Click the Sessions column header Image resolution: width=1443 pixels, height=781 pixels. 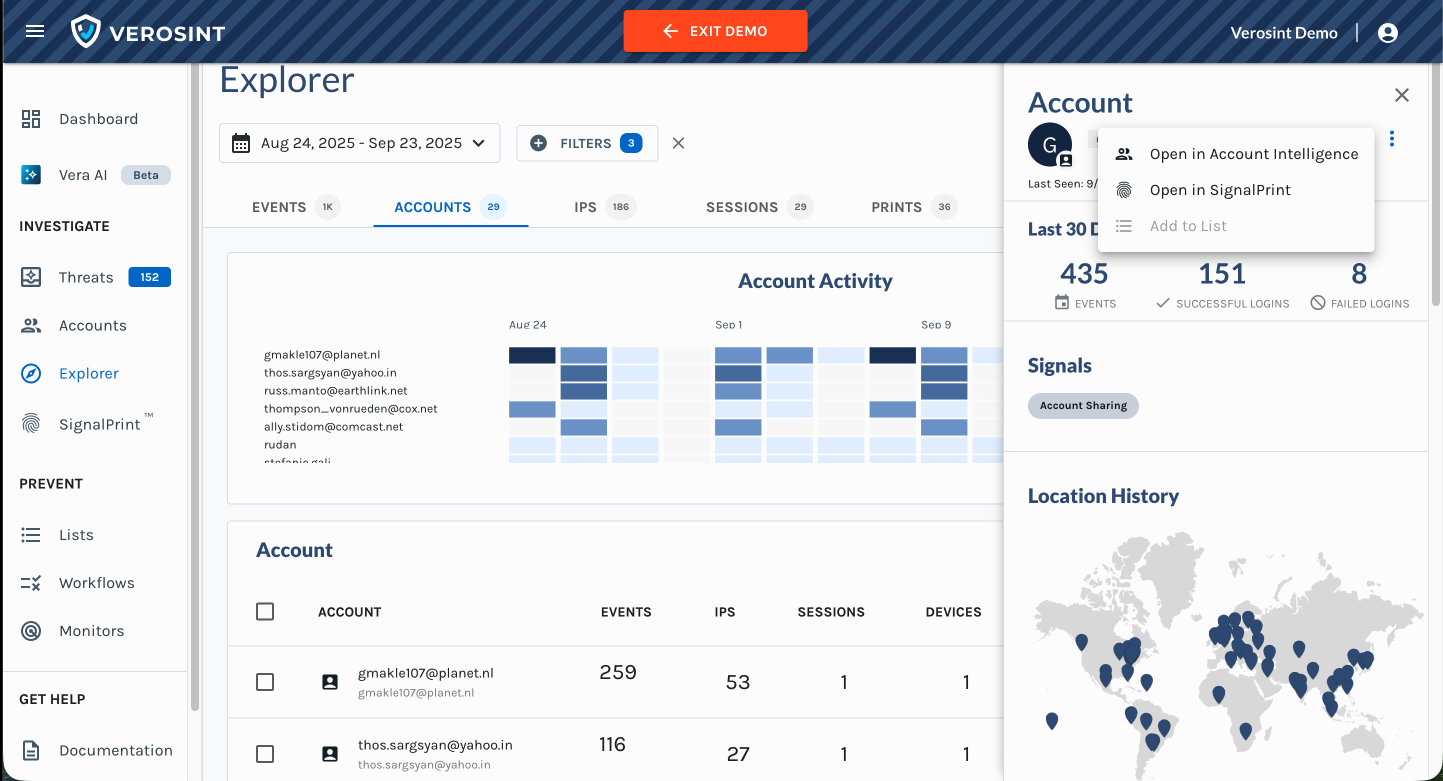pos(831,612)
